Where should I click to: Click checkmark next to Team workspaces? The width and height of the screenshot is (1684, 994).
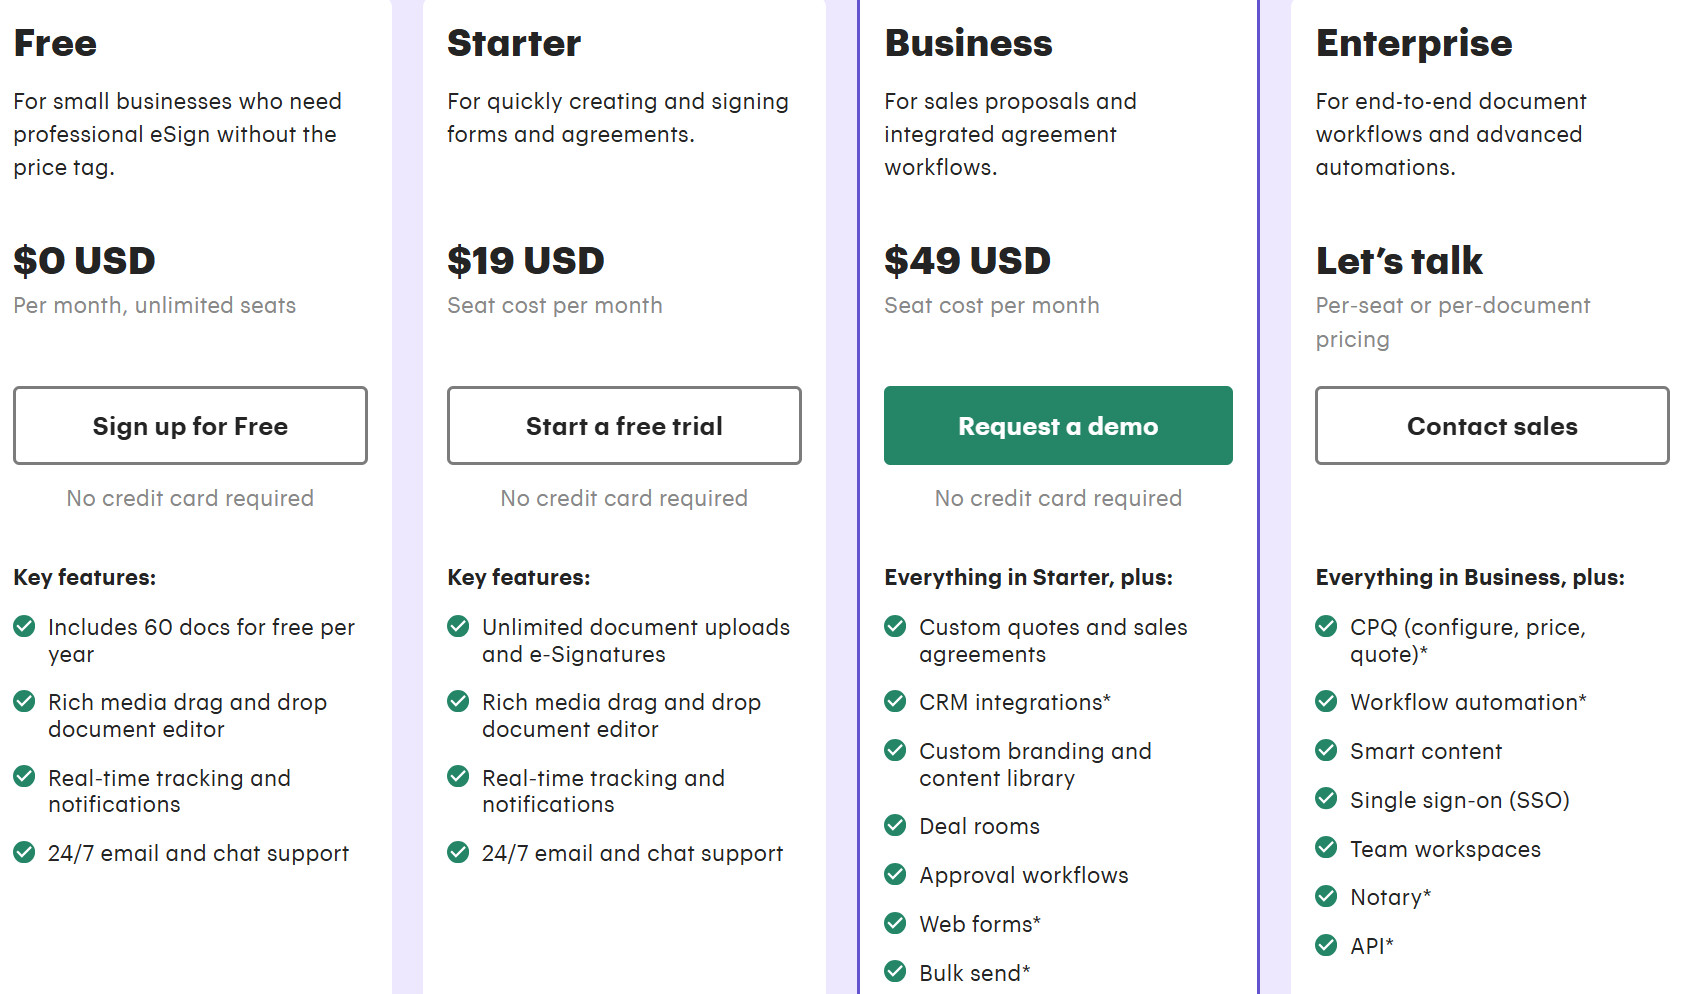(1326, 848)
